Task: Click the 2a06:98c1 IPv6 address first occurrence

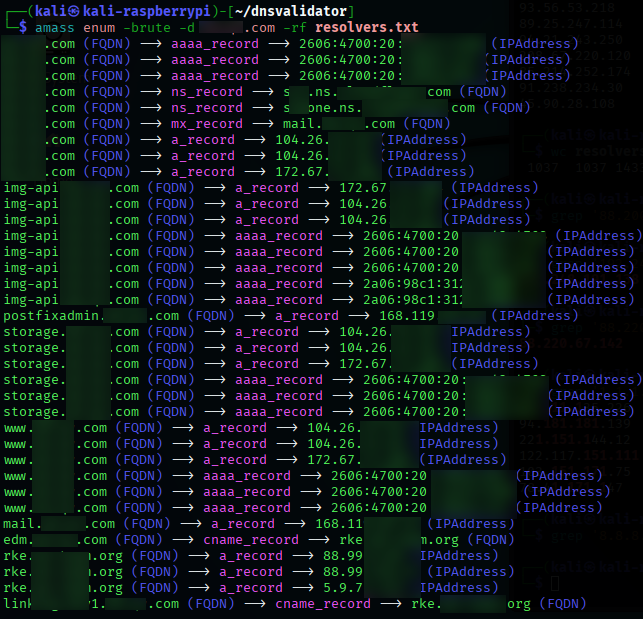Action: (413, 284)
